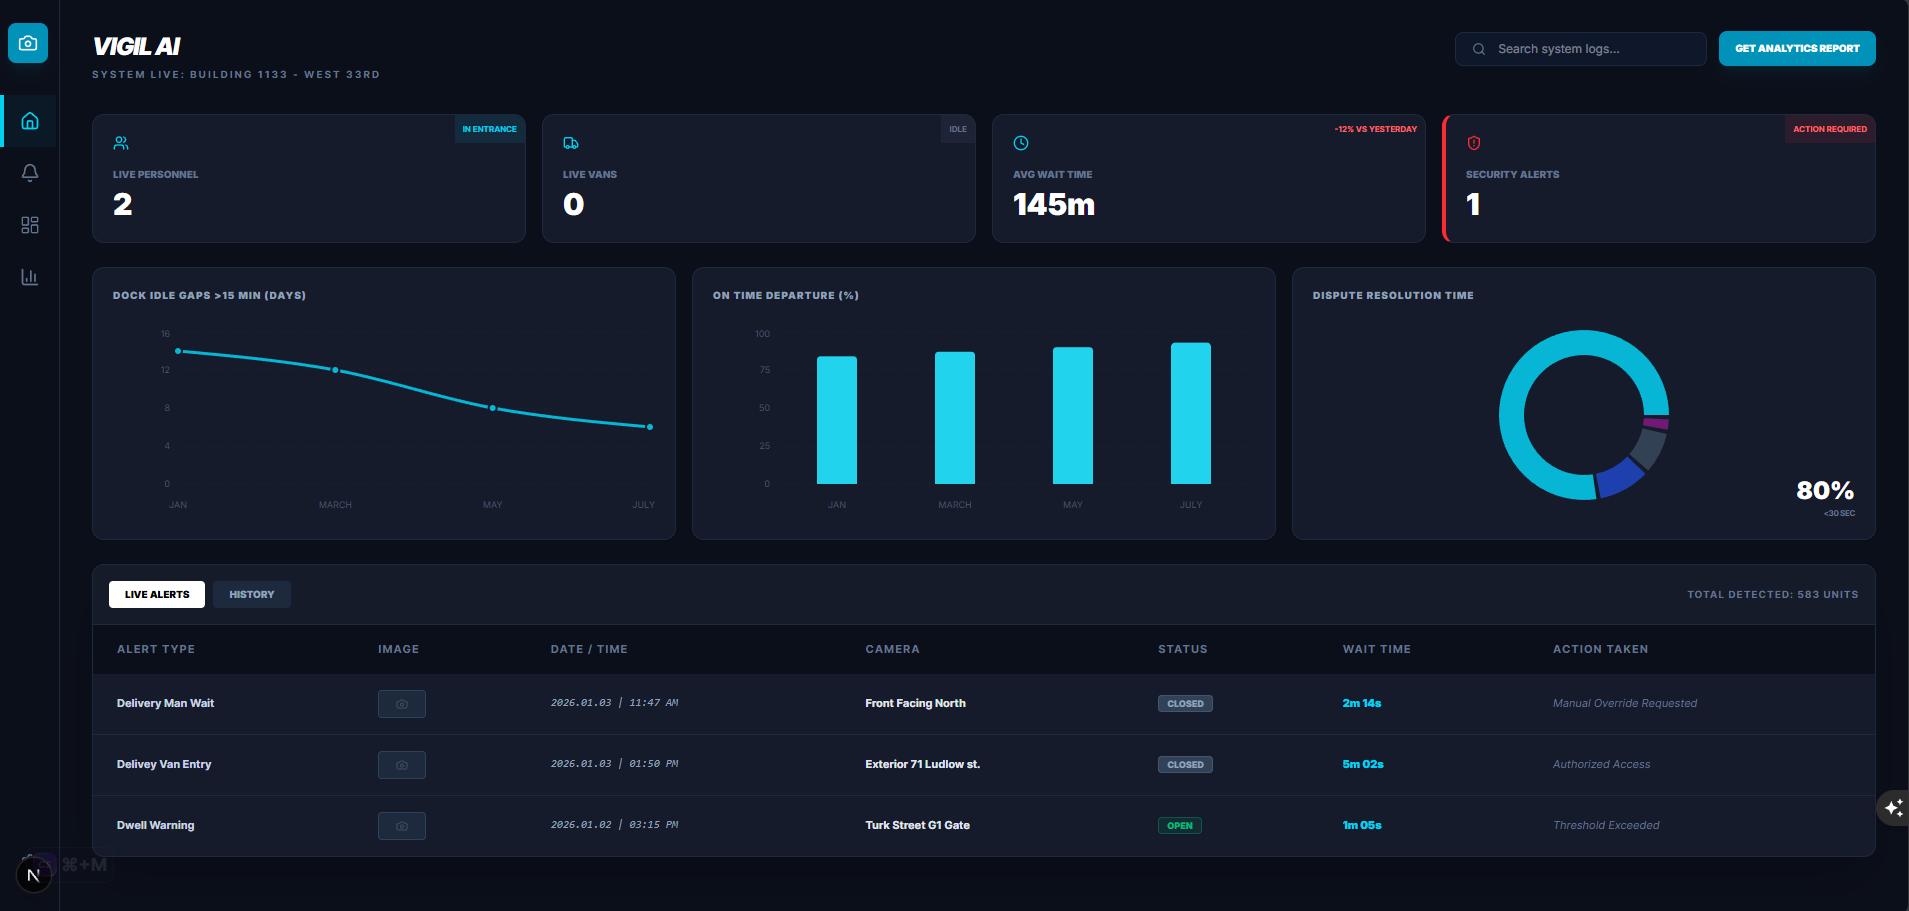Click the search magnifier icon
This screenshot has width=1909, height=911.
[1479, 49]
